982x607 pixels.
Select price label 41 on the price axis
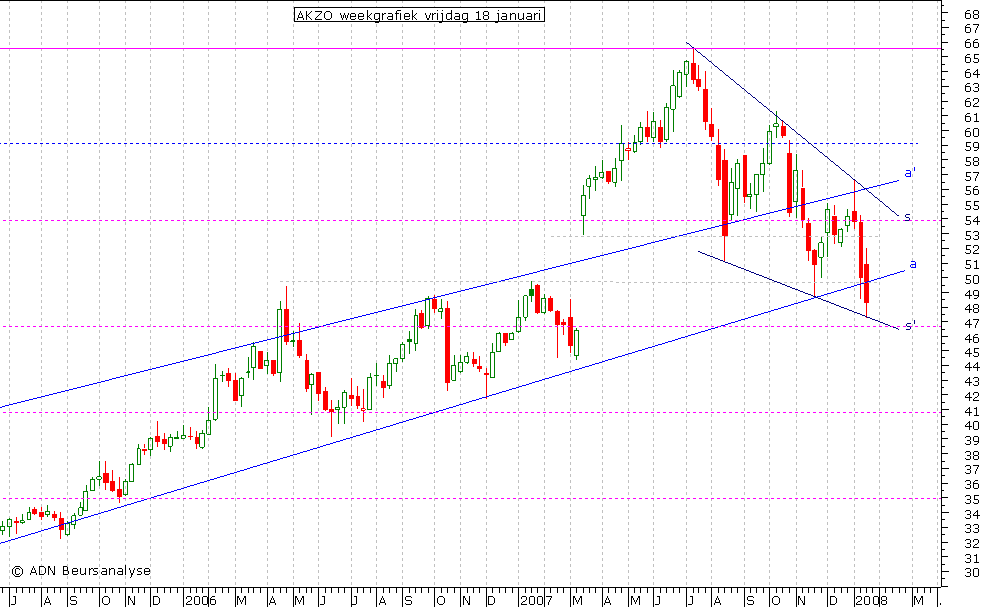pos(972,412)
